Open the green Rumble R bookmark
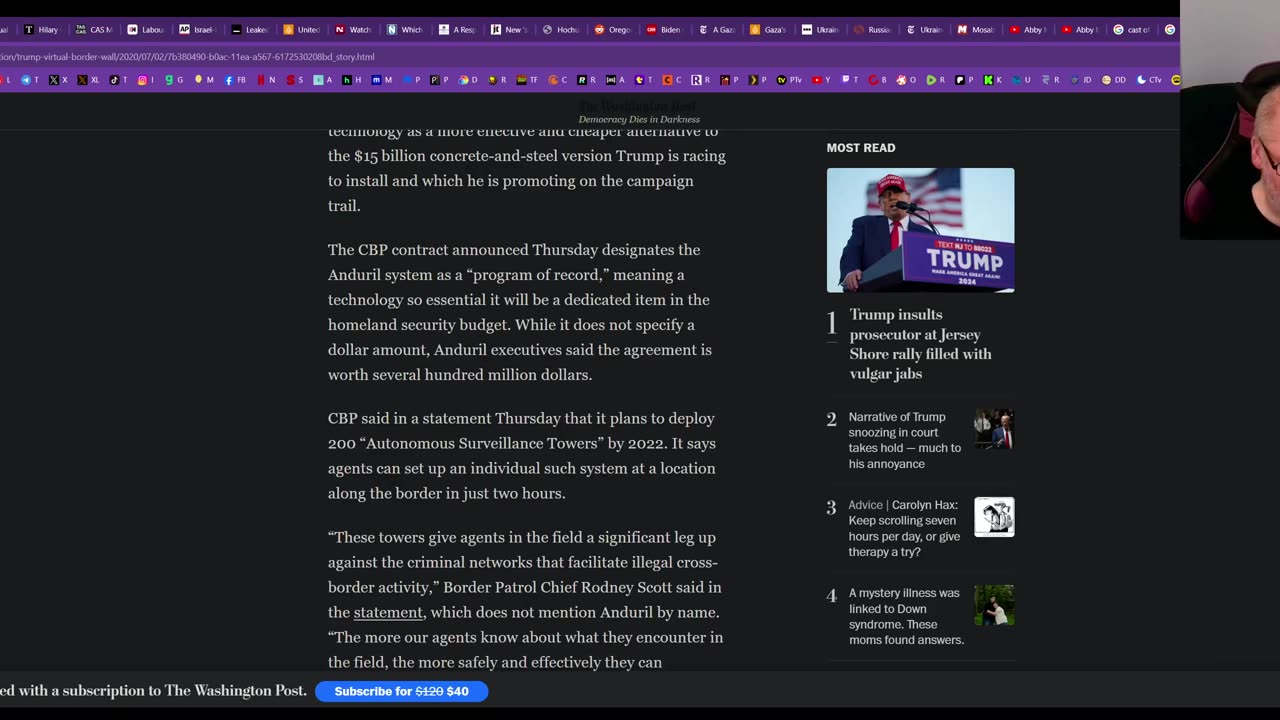 (x=935, y=80)
